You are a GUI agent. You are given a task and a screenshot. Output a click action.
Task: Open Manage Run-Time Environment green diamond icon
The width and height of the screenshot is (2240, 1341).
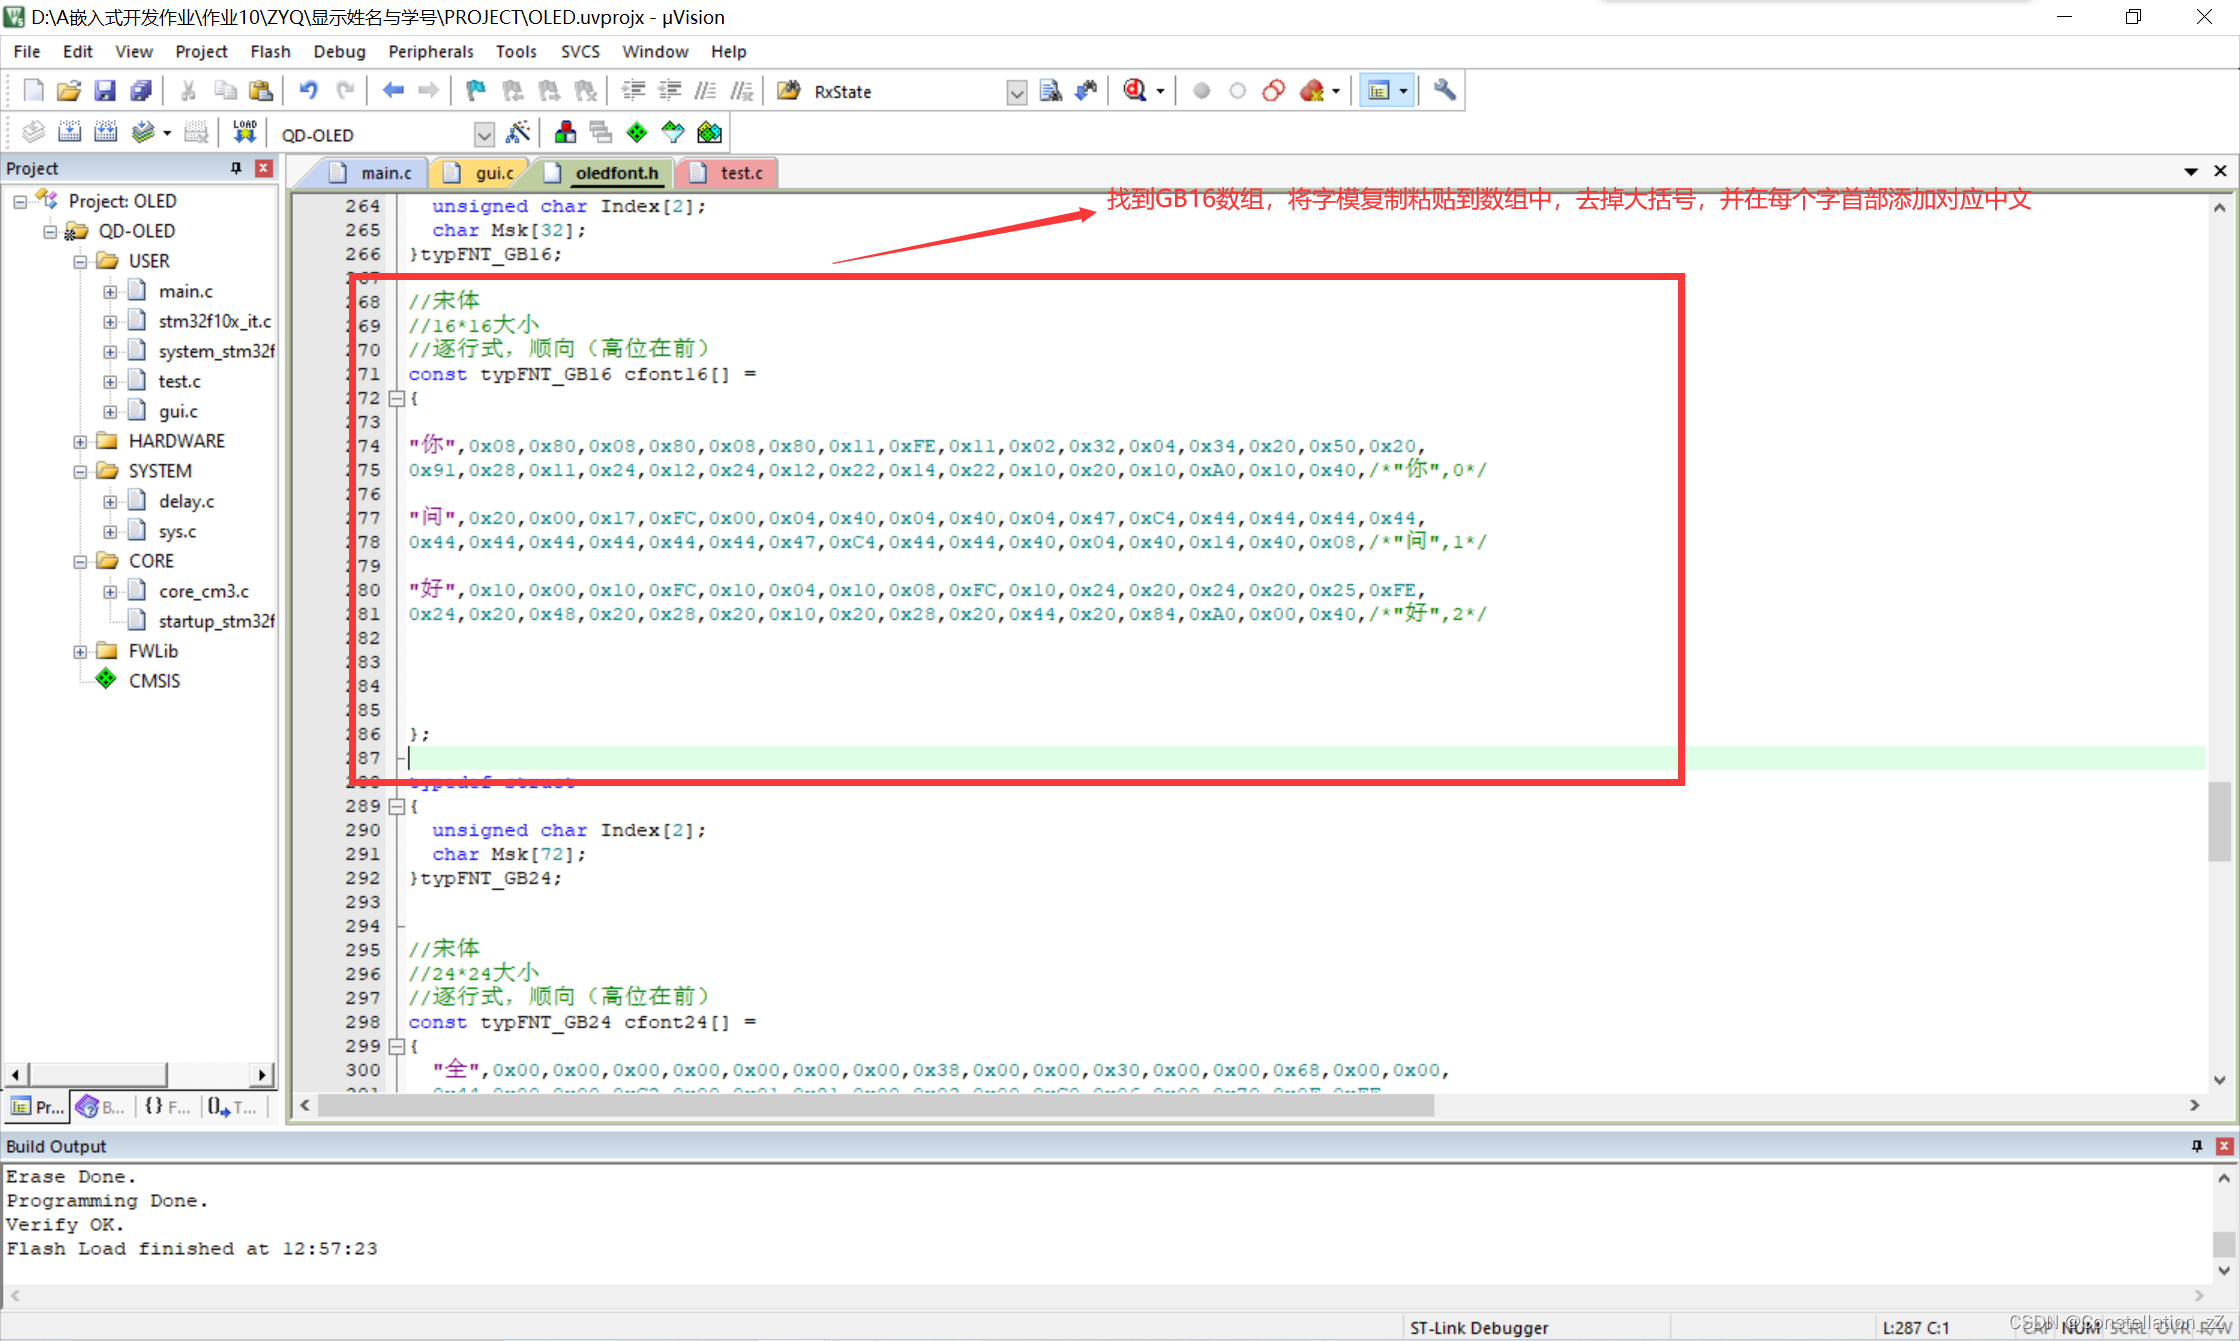pos(636,133)
